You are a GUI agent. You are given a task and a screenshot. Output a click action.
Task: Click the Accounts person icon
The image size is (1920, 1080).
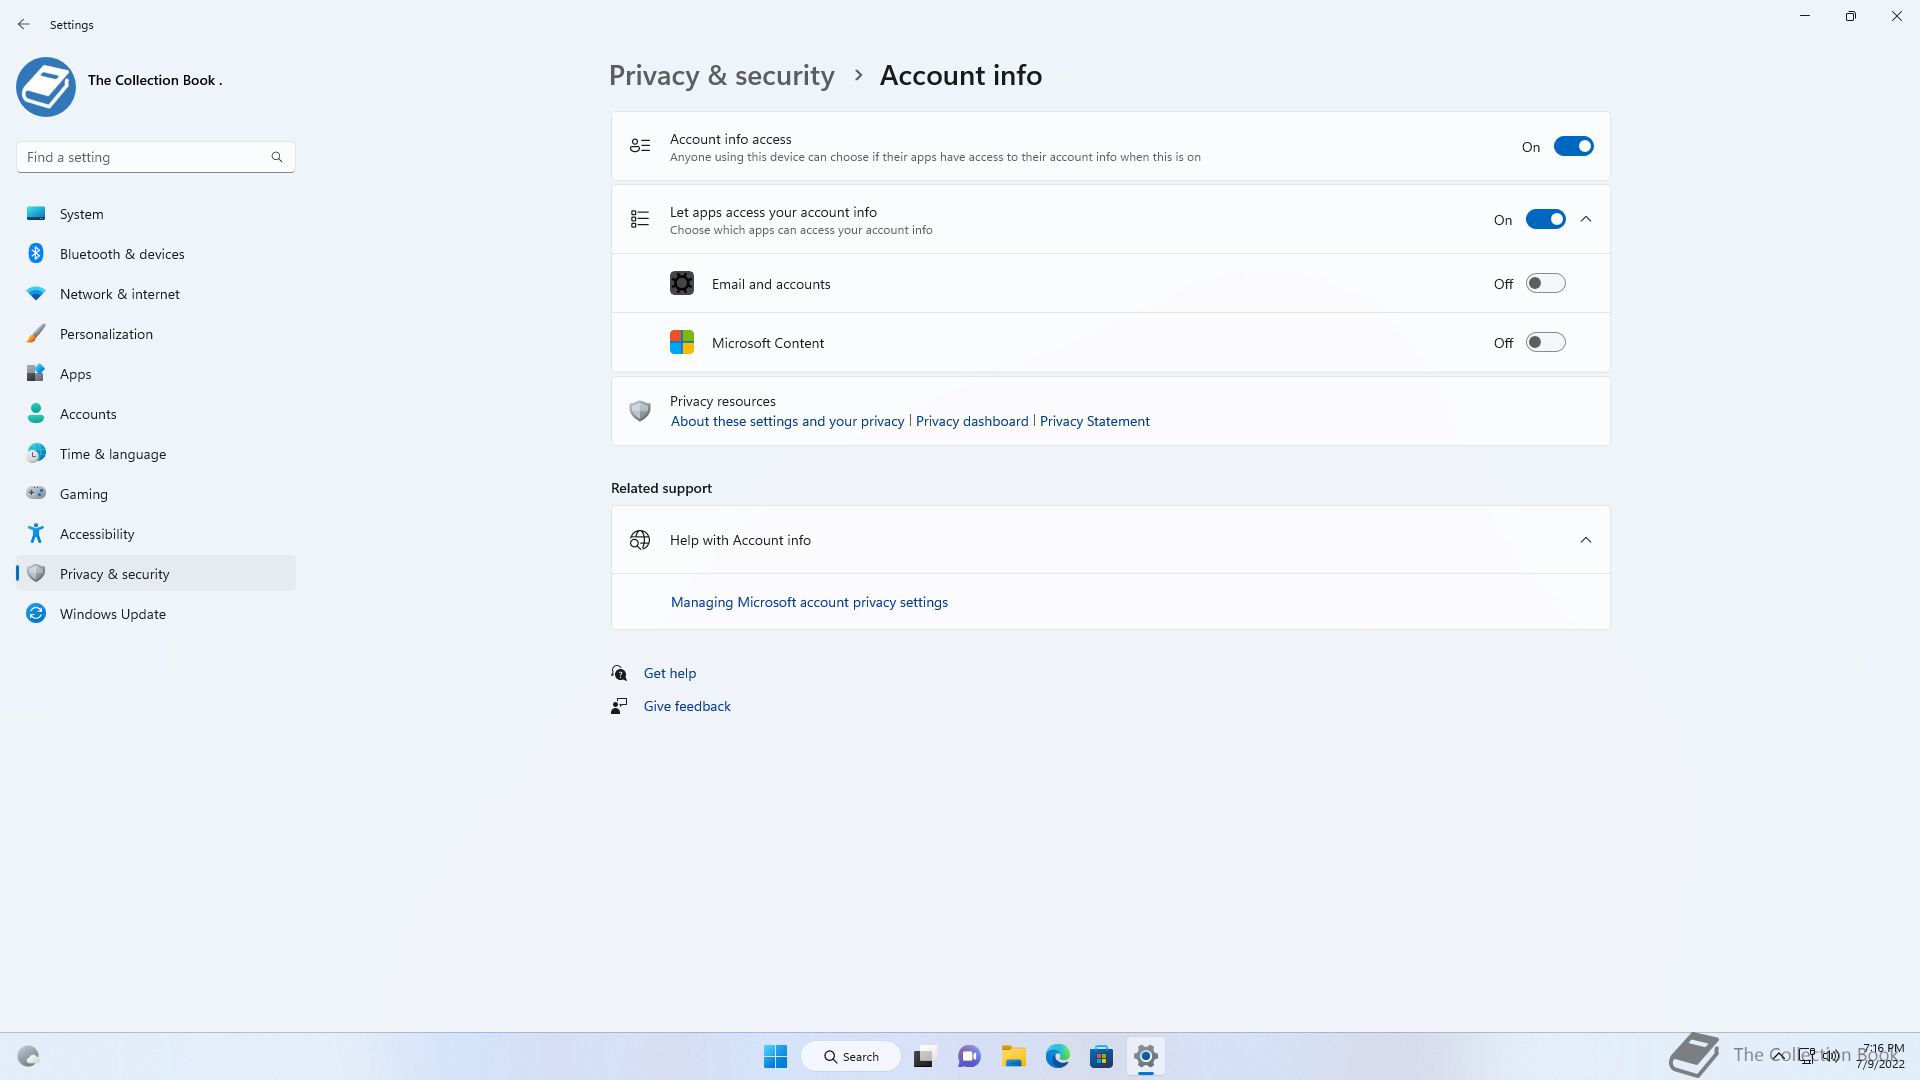click(x=36, y=413)
